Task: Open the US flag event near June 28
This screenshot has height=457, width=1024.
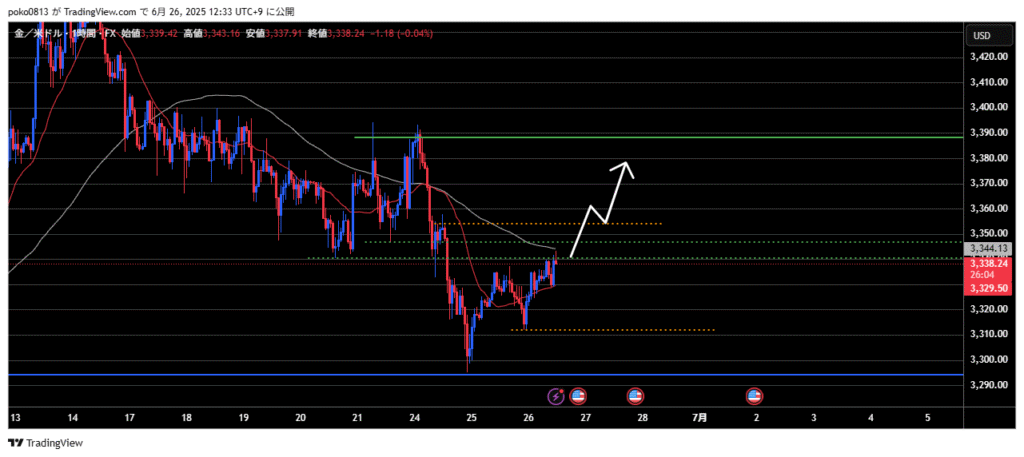Action: pos(635,396)
